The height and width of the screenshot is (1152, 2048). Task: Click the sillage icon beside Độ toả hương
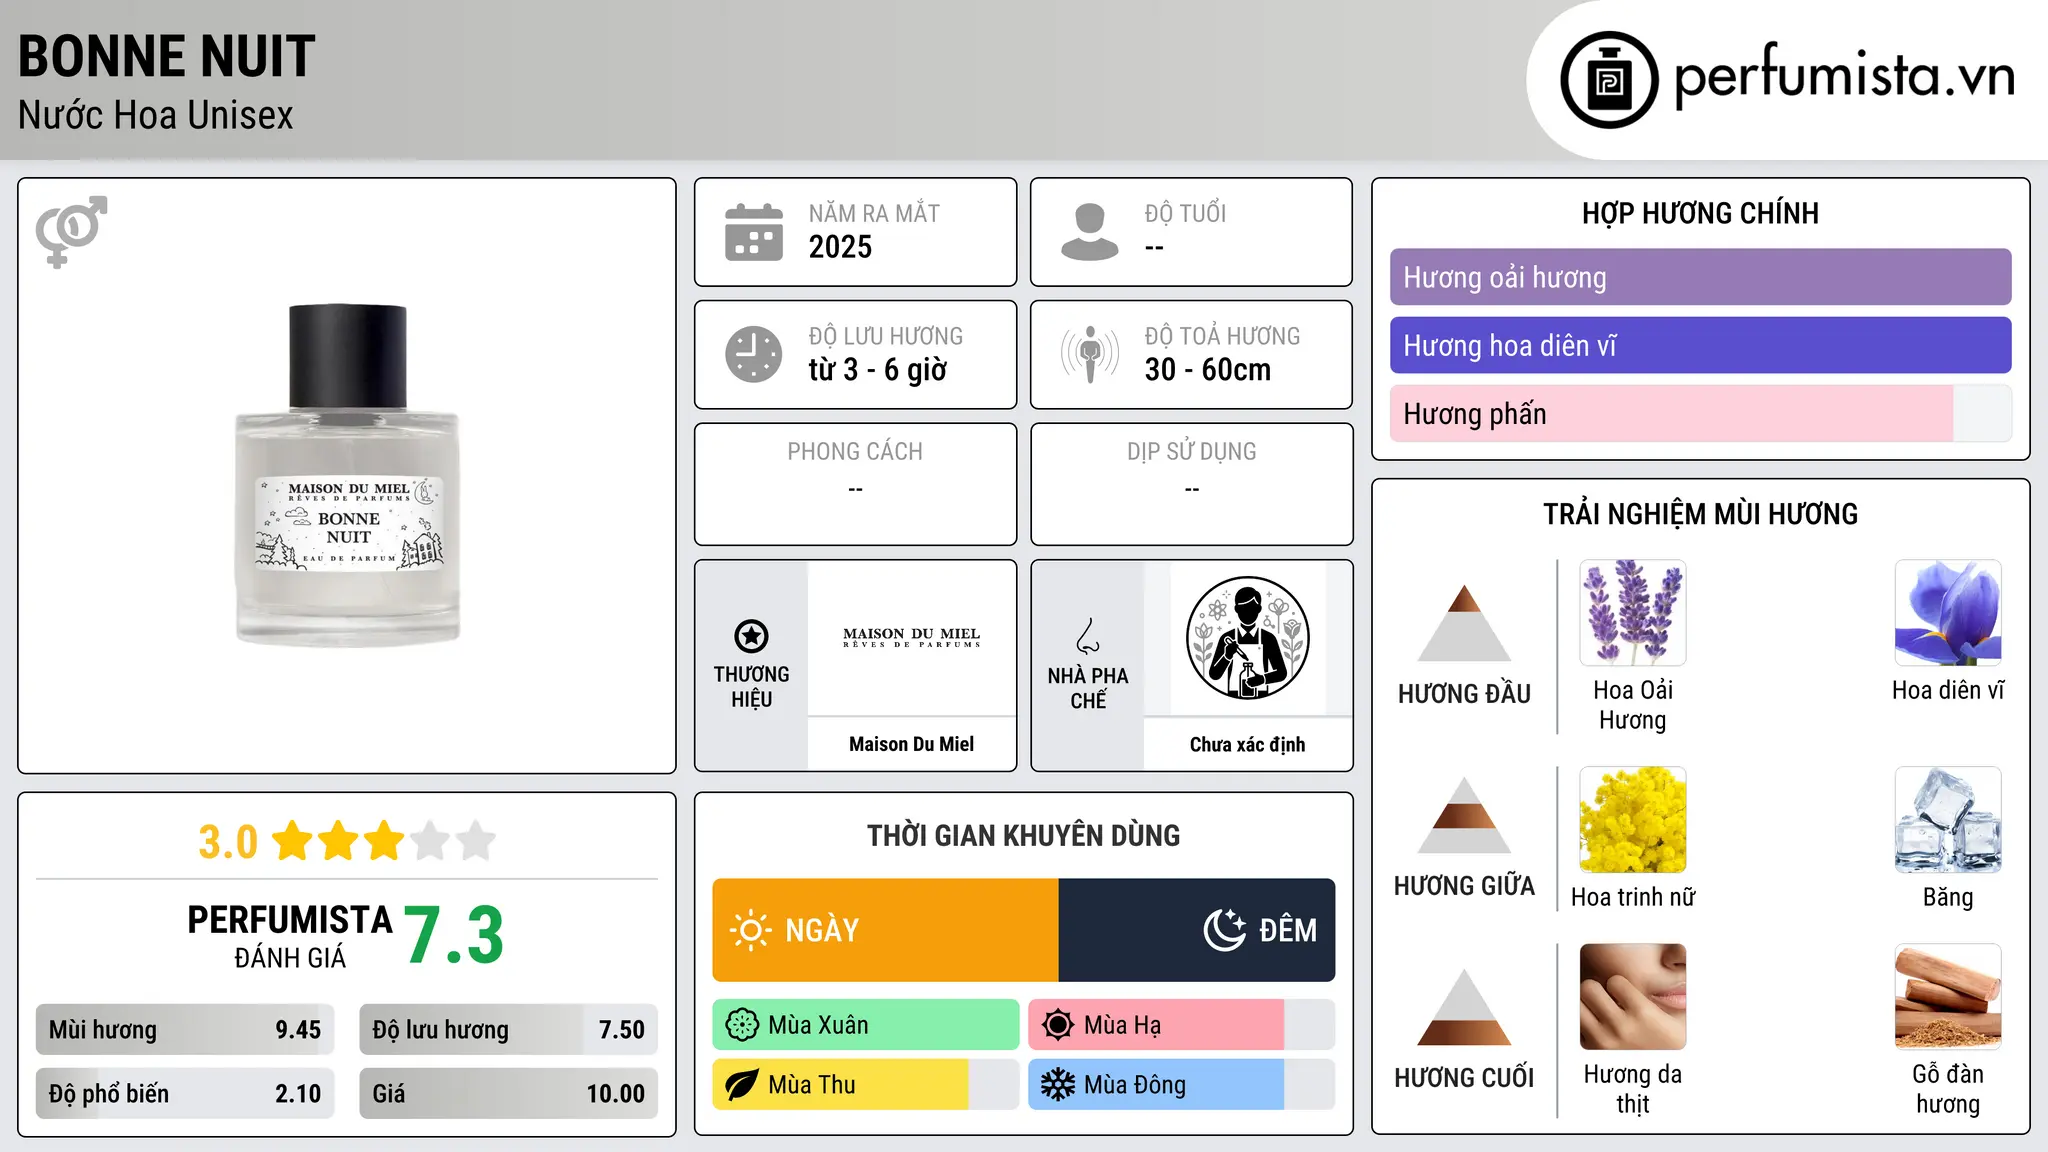(1090, 354)
